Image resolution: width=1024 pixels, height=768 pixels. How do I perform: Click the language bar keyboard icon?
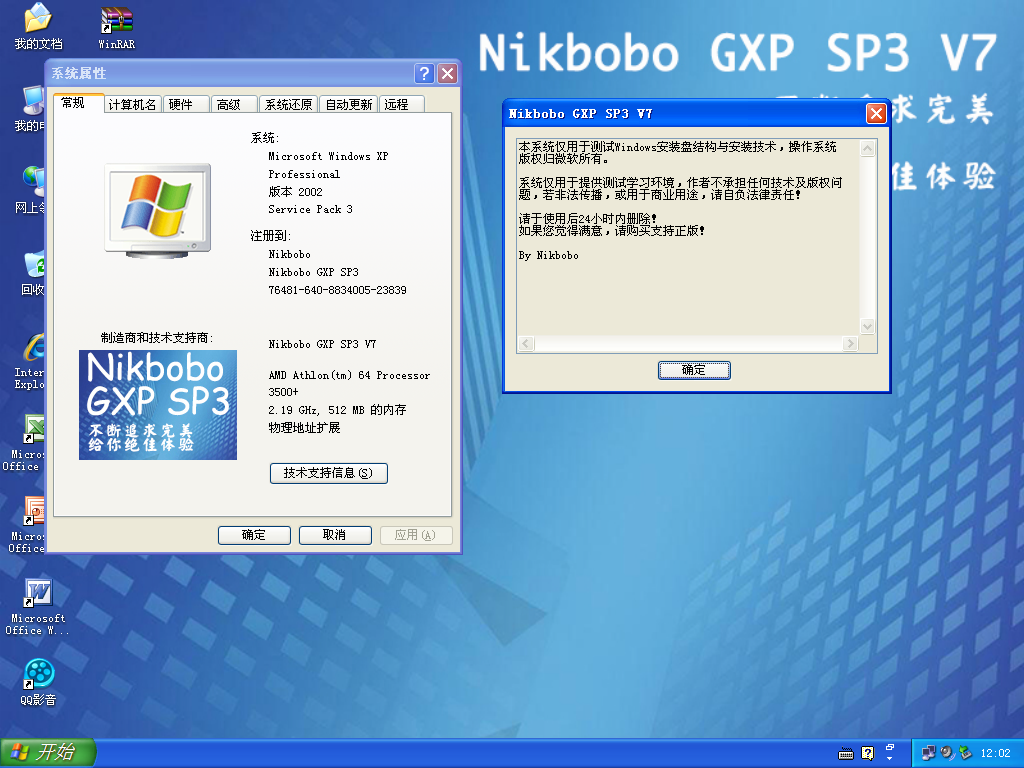(x=846, y=754)
